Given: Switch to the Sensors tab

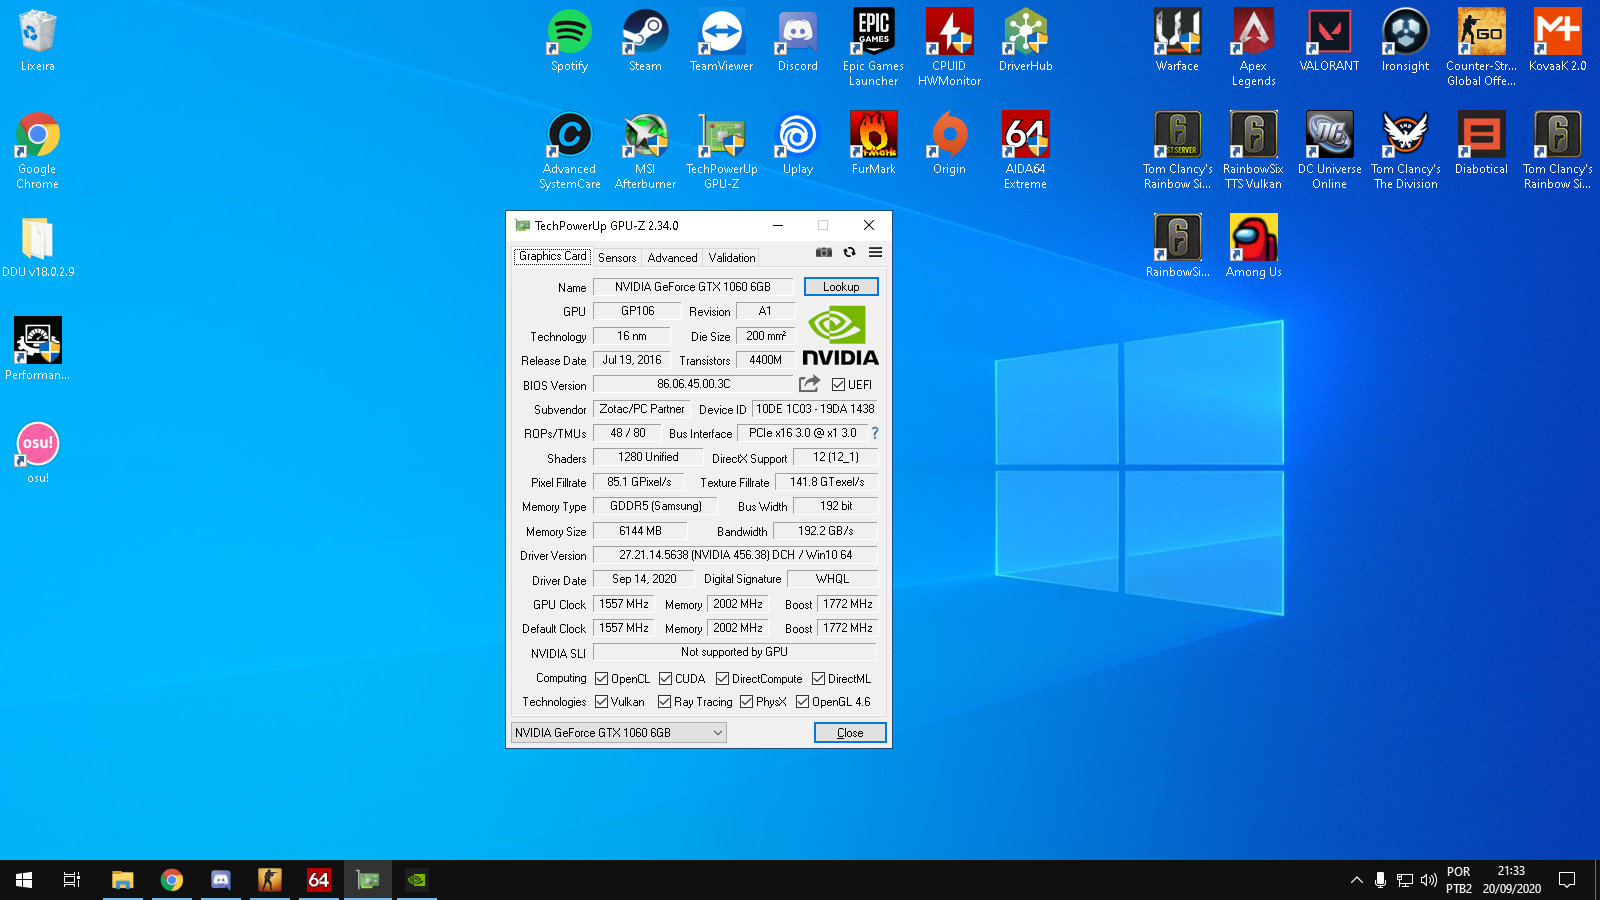Looking at the screenshot, I should [617, 257].
